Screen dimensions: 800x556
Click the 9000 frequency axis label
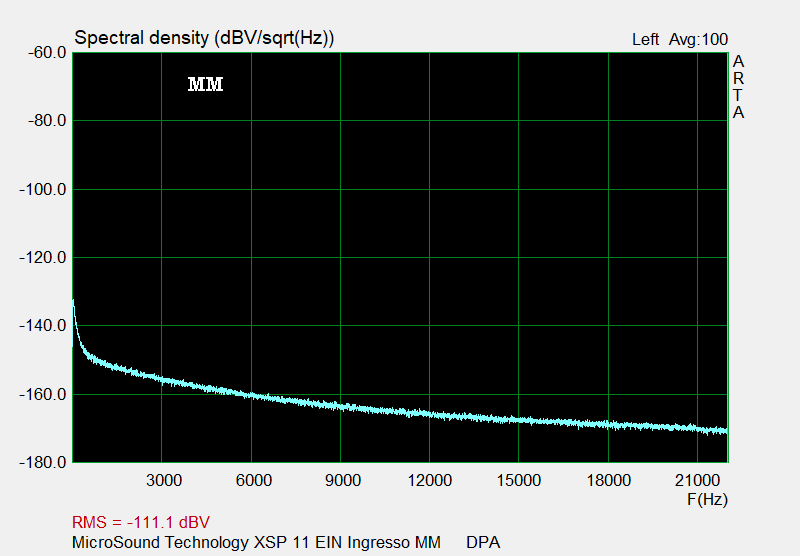click(343, 481)
